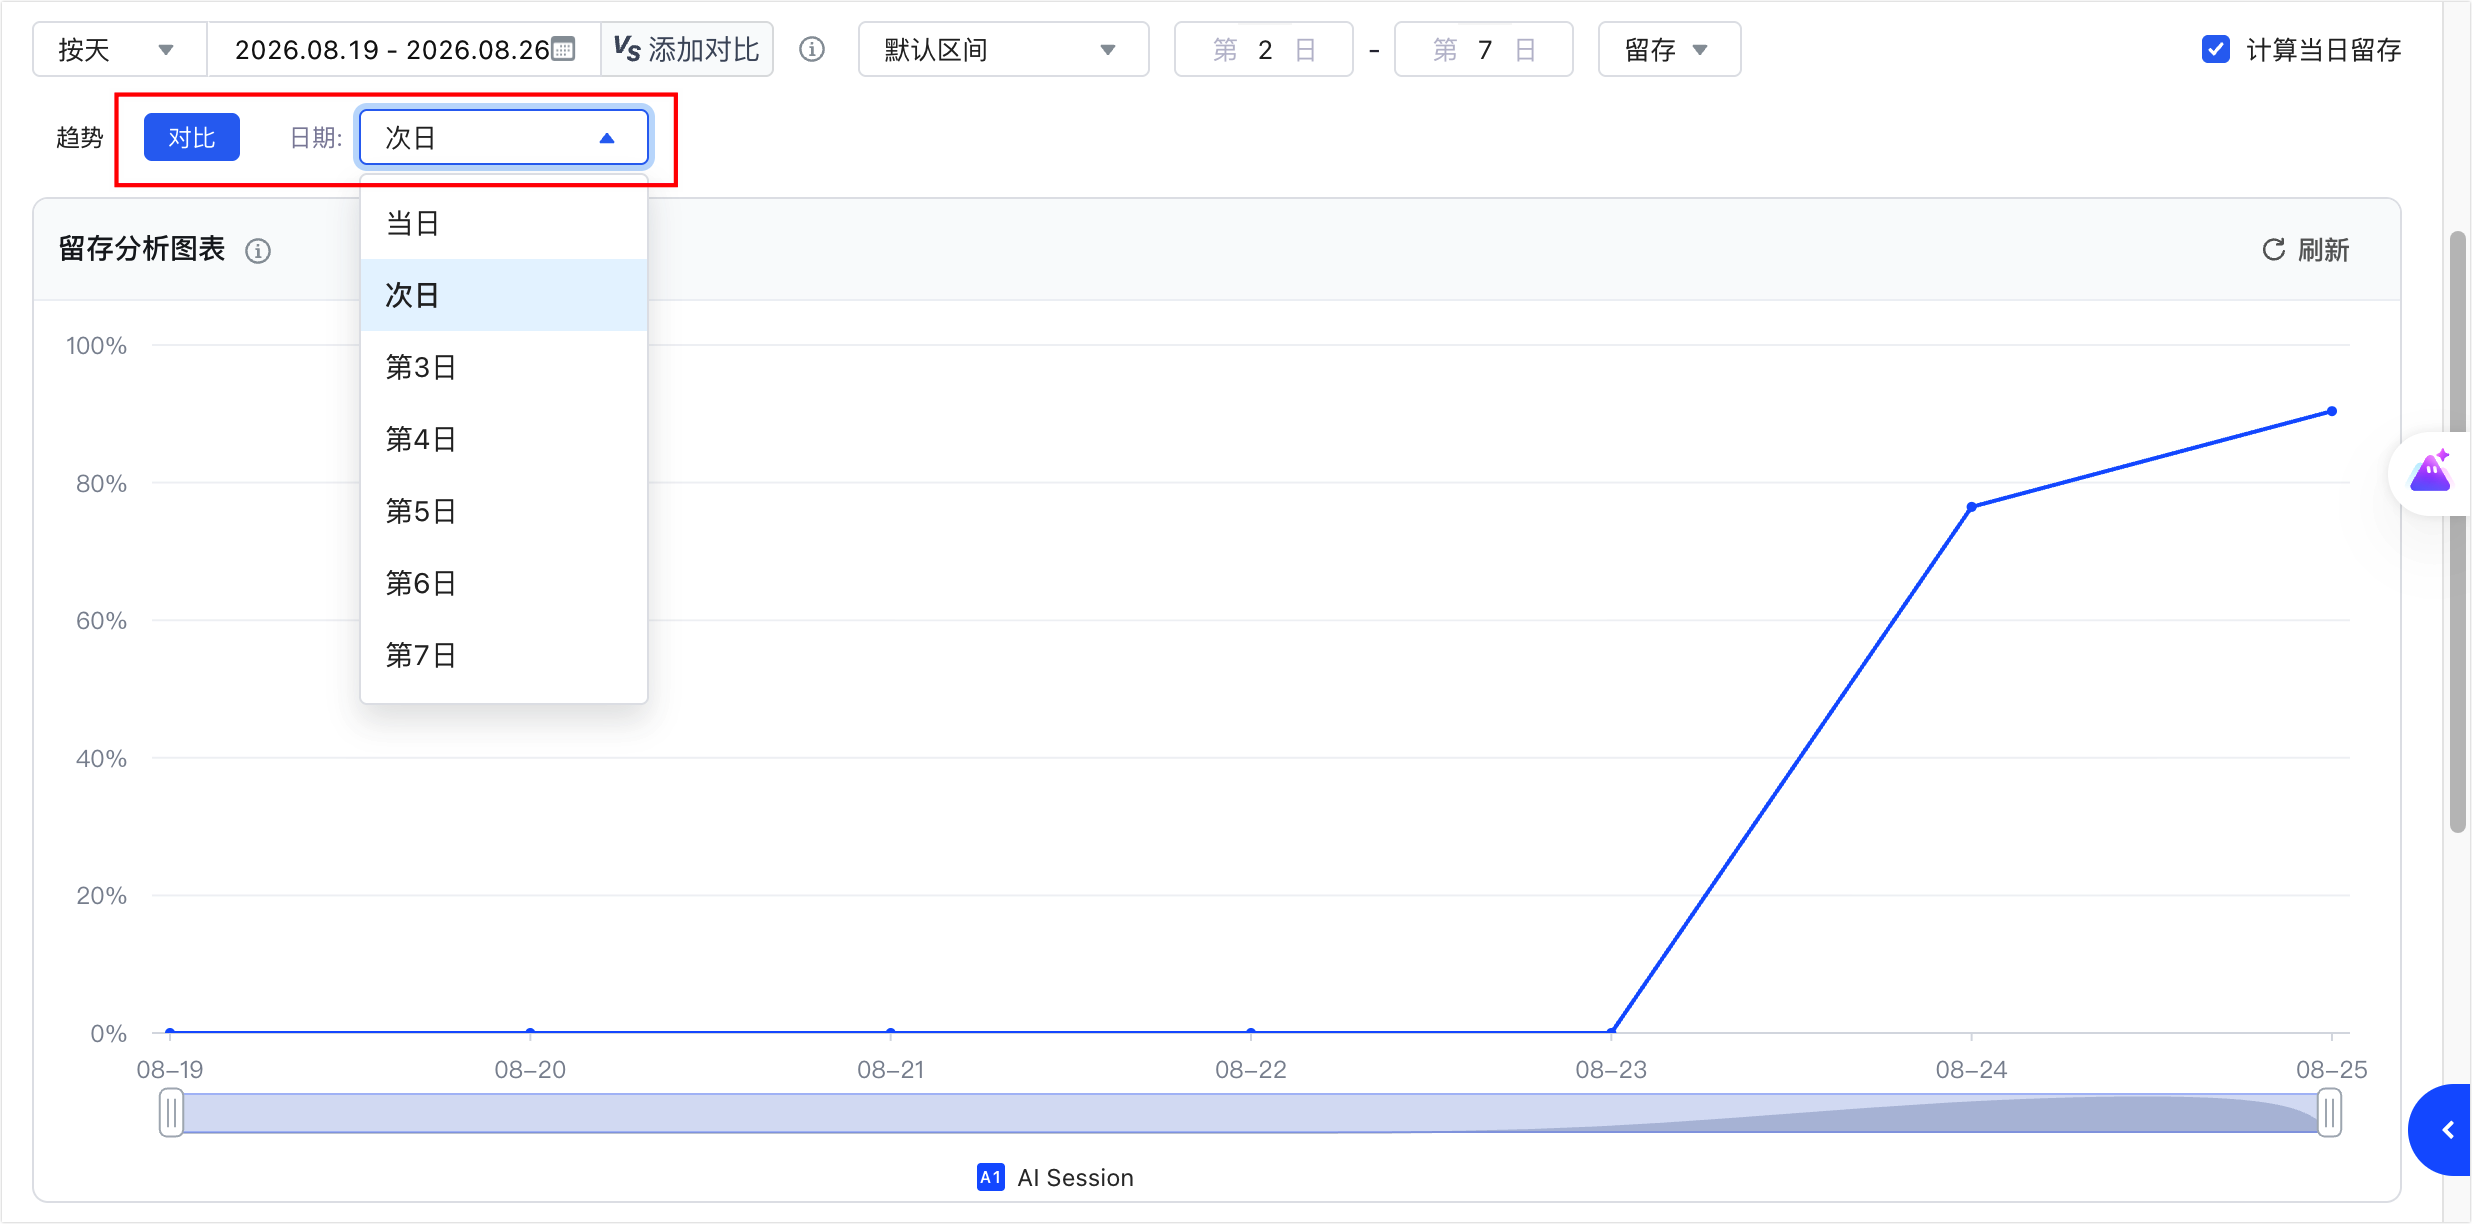This screenshot has width=2472, height=1224.
Task: Open the calendar date picker icon
Action: point(564,49)
